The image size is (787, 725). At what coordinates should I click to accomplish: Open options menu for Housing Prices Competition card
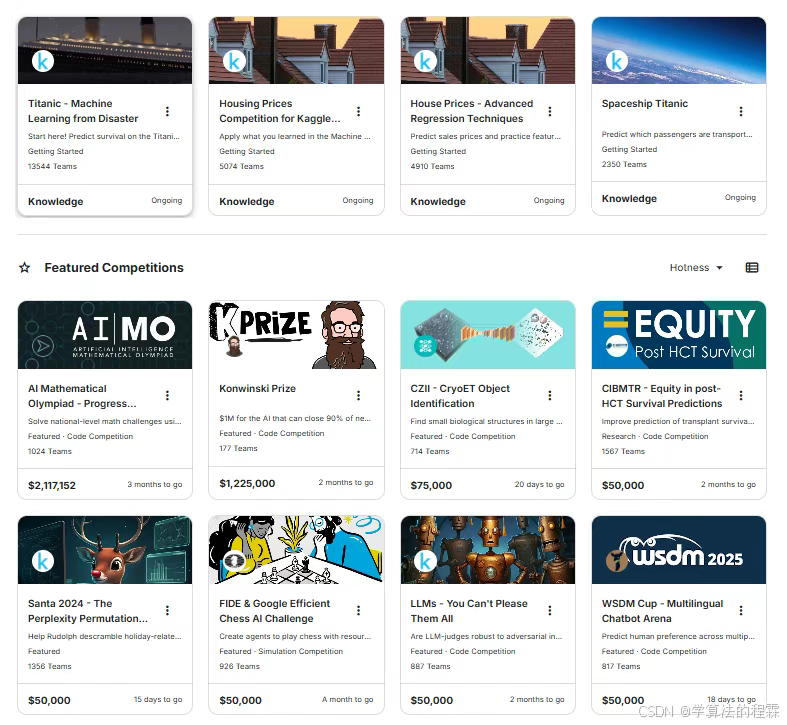(358, 111)
